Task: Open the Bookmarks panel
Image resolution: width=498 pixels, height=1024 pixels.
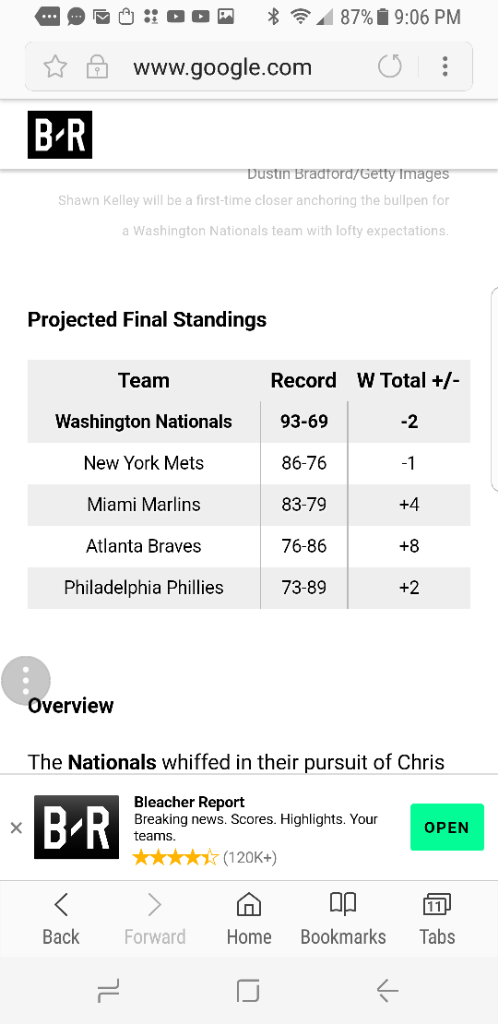Action: click(343, 920)
